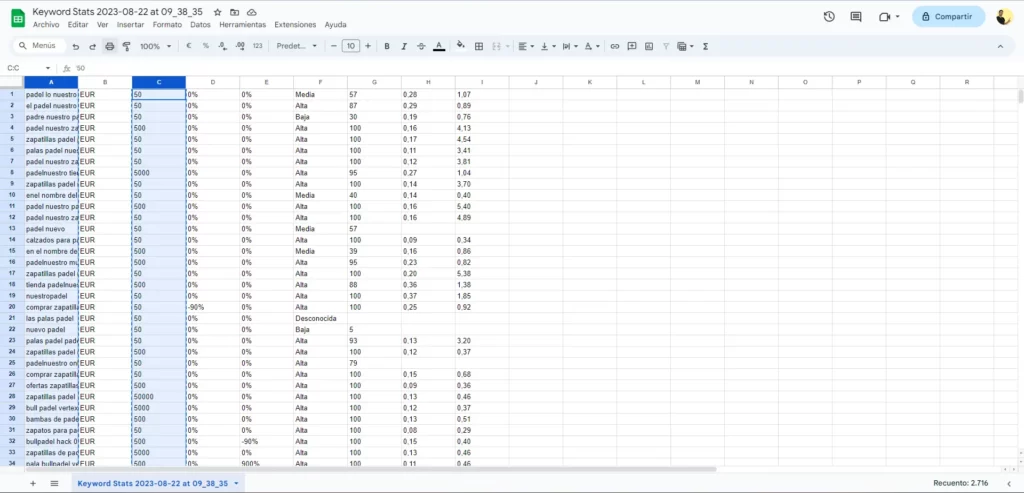Open the Google Sheets home icon
The height and width of the screenshot is (493, 1024).
[18, 18]
